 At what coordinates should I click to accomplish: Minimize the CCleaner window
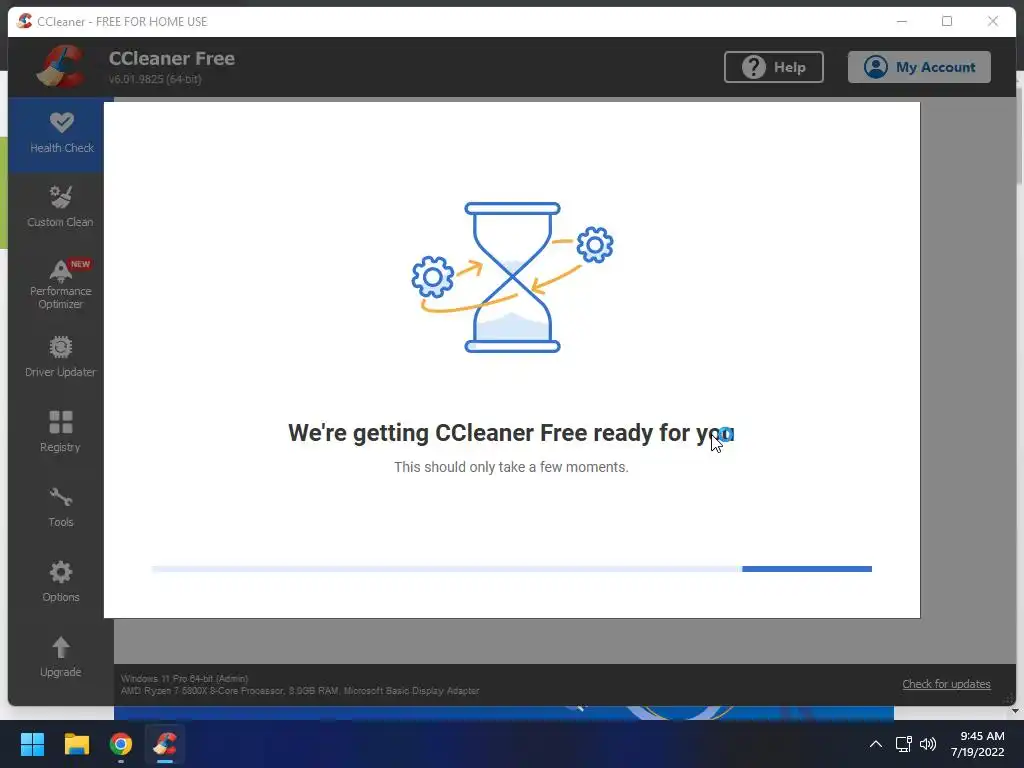coord(902,21)
